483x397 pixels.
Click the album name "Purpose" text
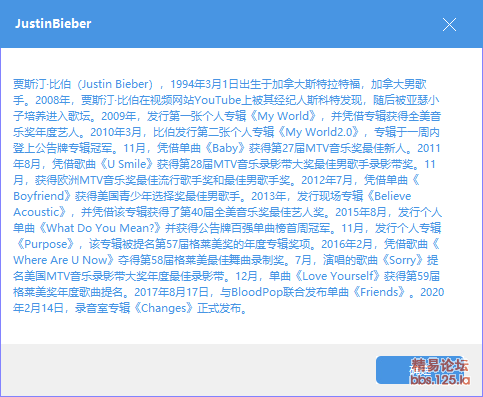click(46, 244)
